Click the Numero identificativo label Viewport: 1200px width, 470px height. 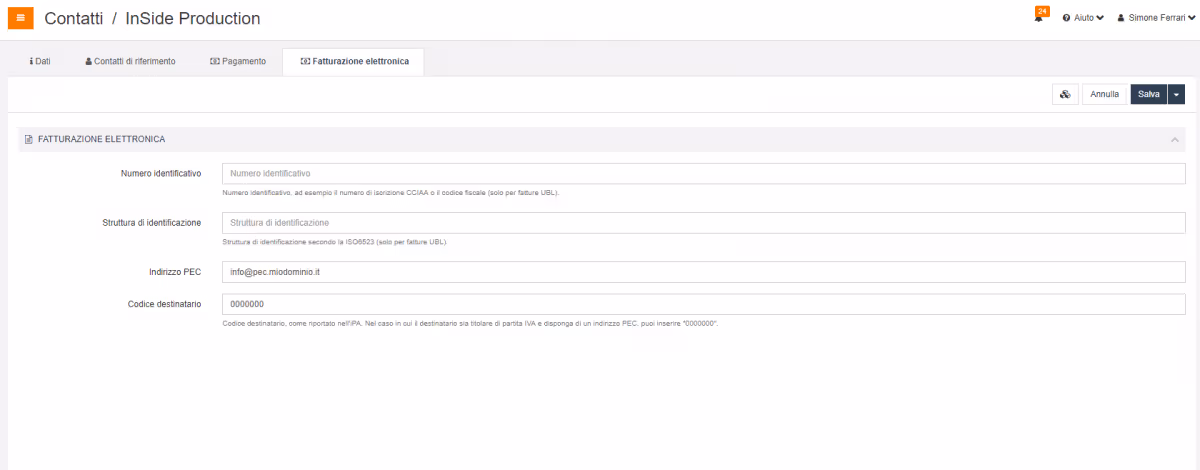161,174
